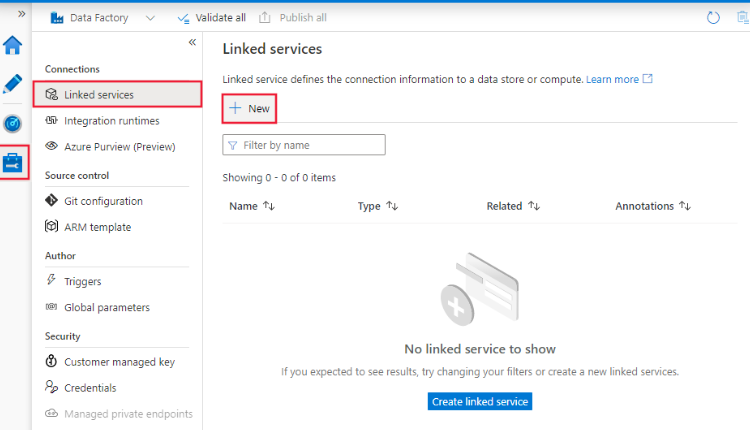Open the Home hub icon
Image resolution: width=750 pixels, height=430 pixels.
[x=12, y=45]
